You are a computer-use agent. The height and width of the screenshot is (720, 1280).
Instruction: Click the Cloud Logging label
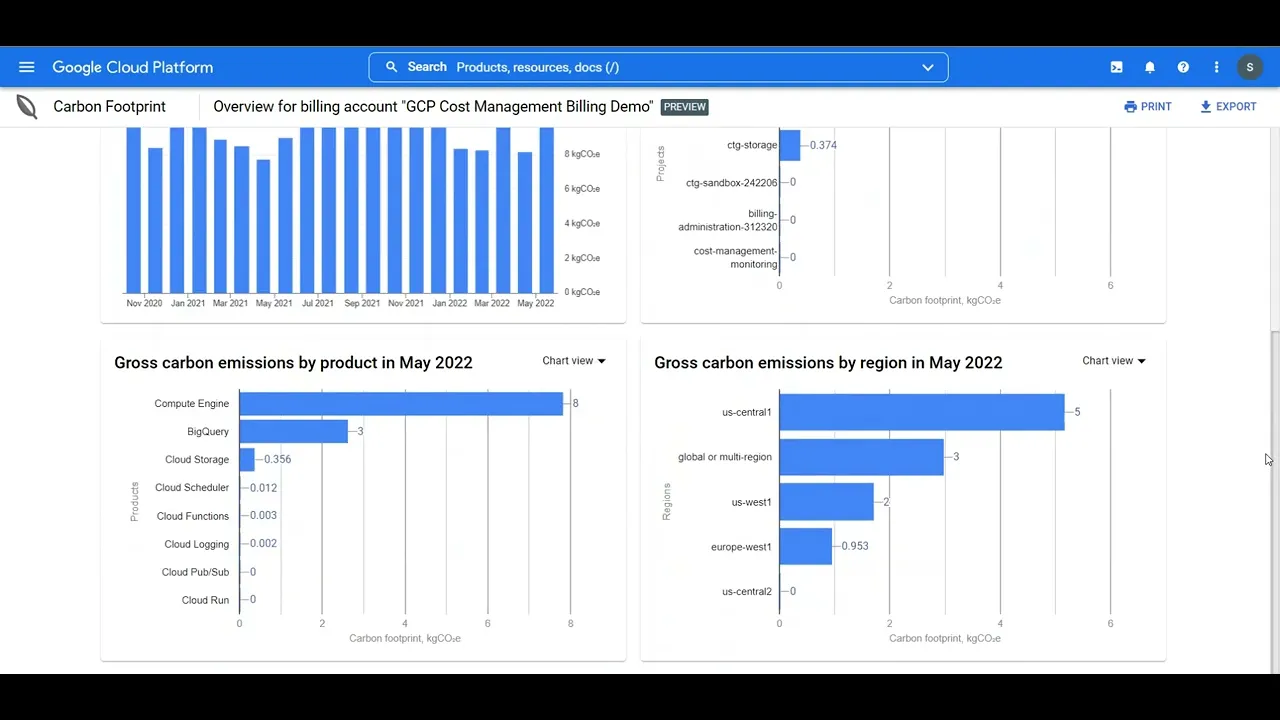pos(197,544)
